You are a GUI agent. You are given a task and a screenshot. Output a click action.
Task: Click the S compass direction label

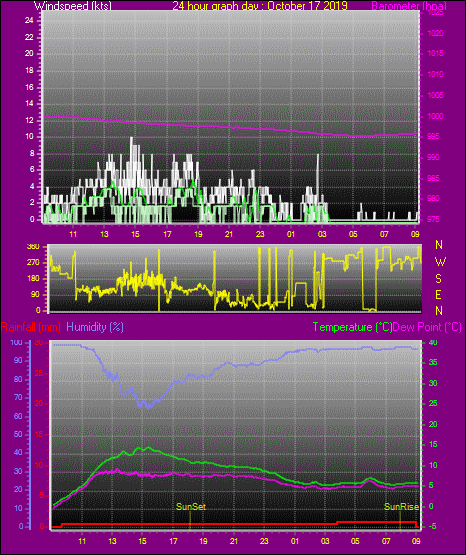[x=438, y=279]
